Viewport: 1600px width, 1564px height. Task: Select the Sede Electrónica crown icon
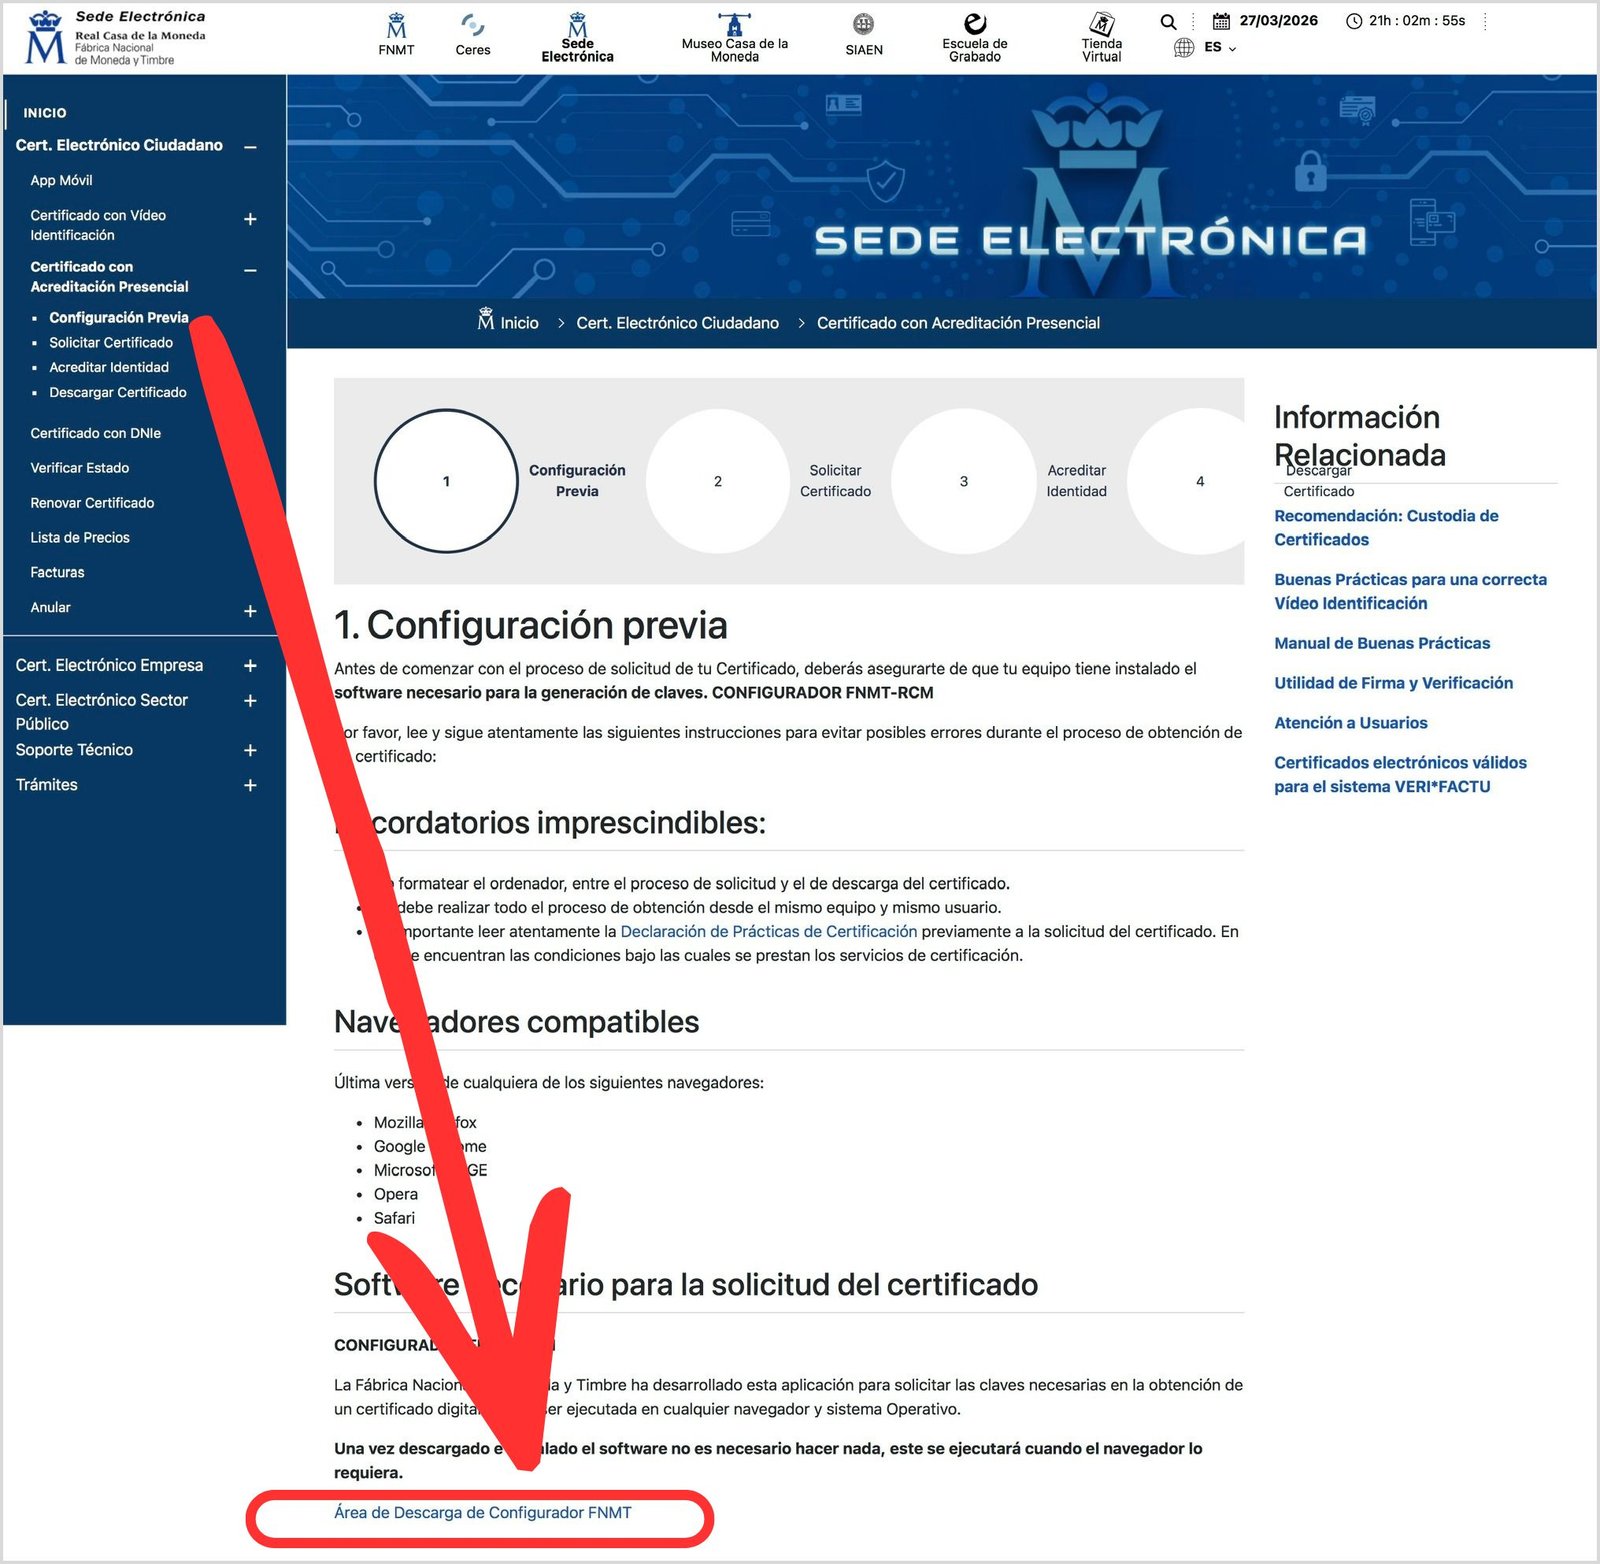[x=577, y=25]
